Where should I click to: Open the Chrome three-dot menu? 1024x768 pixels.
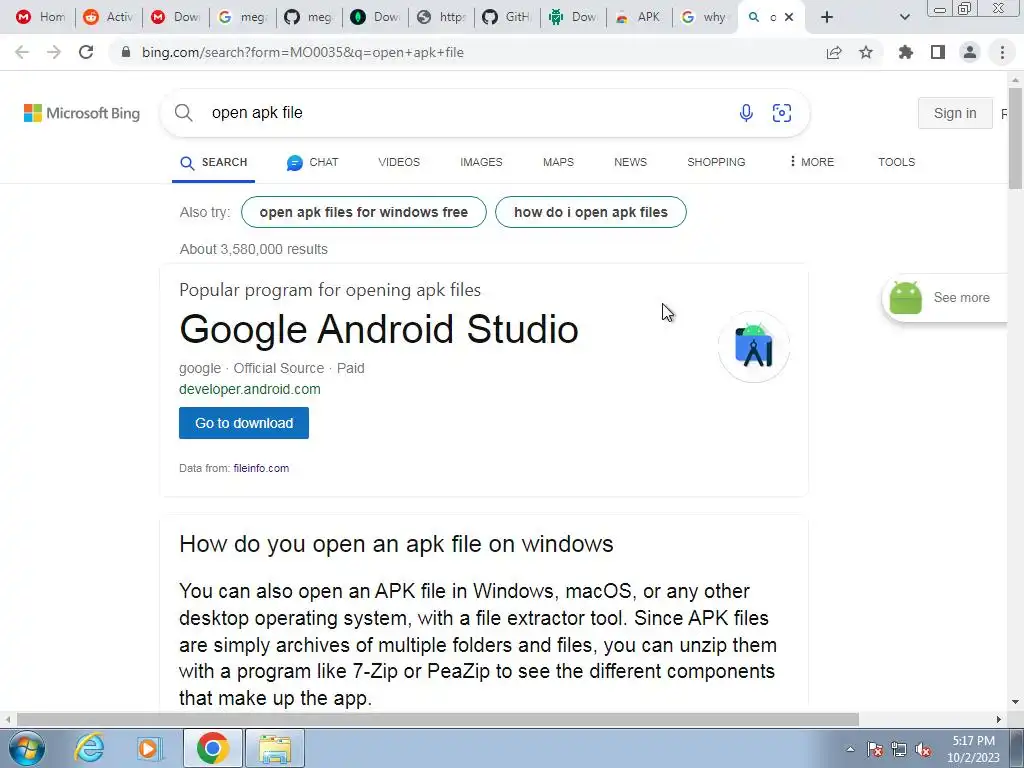pyautogui.click(x=1002, y=52)
